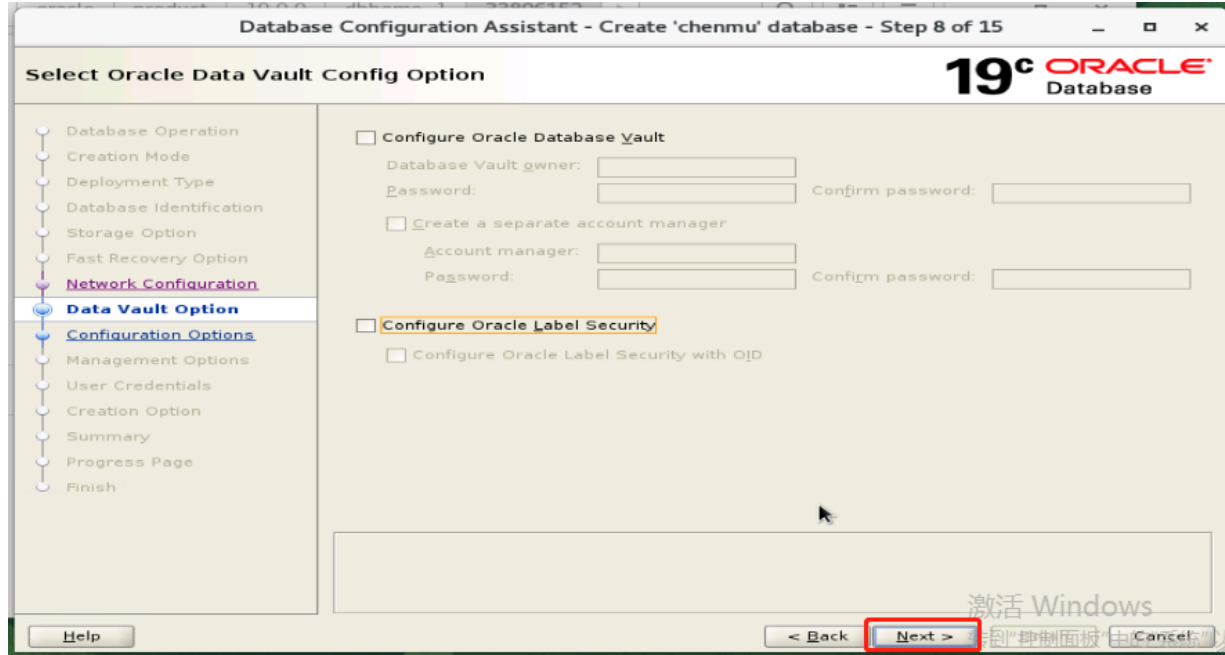The image size is (1225, 655).
Task: Go to the Next step
Action: click(x=923, y=636)
